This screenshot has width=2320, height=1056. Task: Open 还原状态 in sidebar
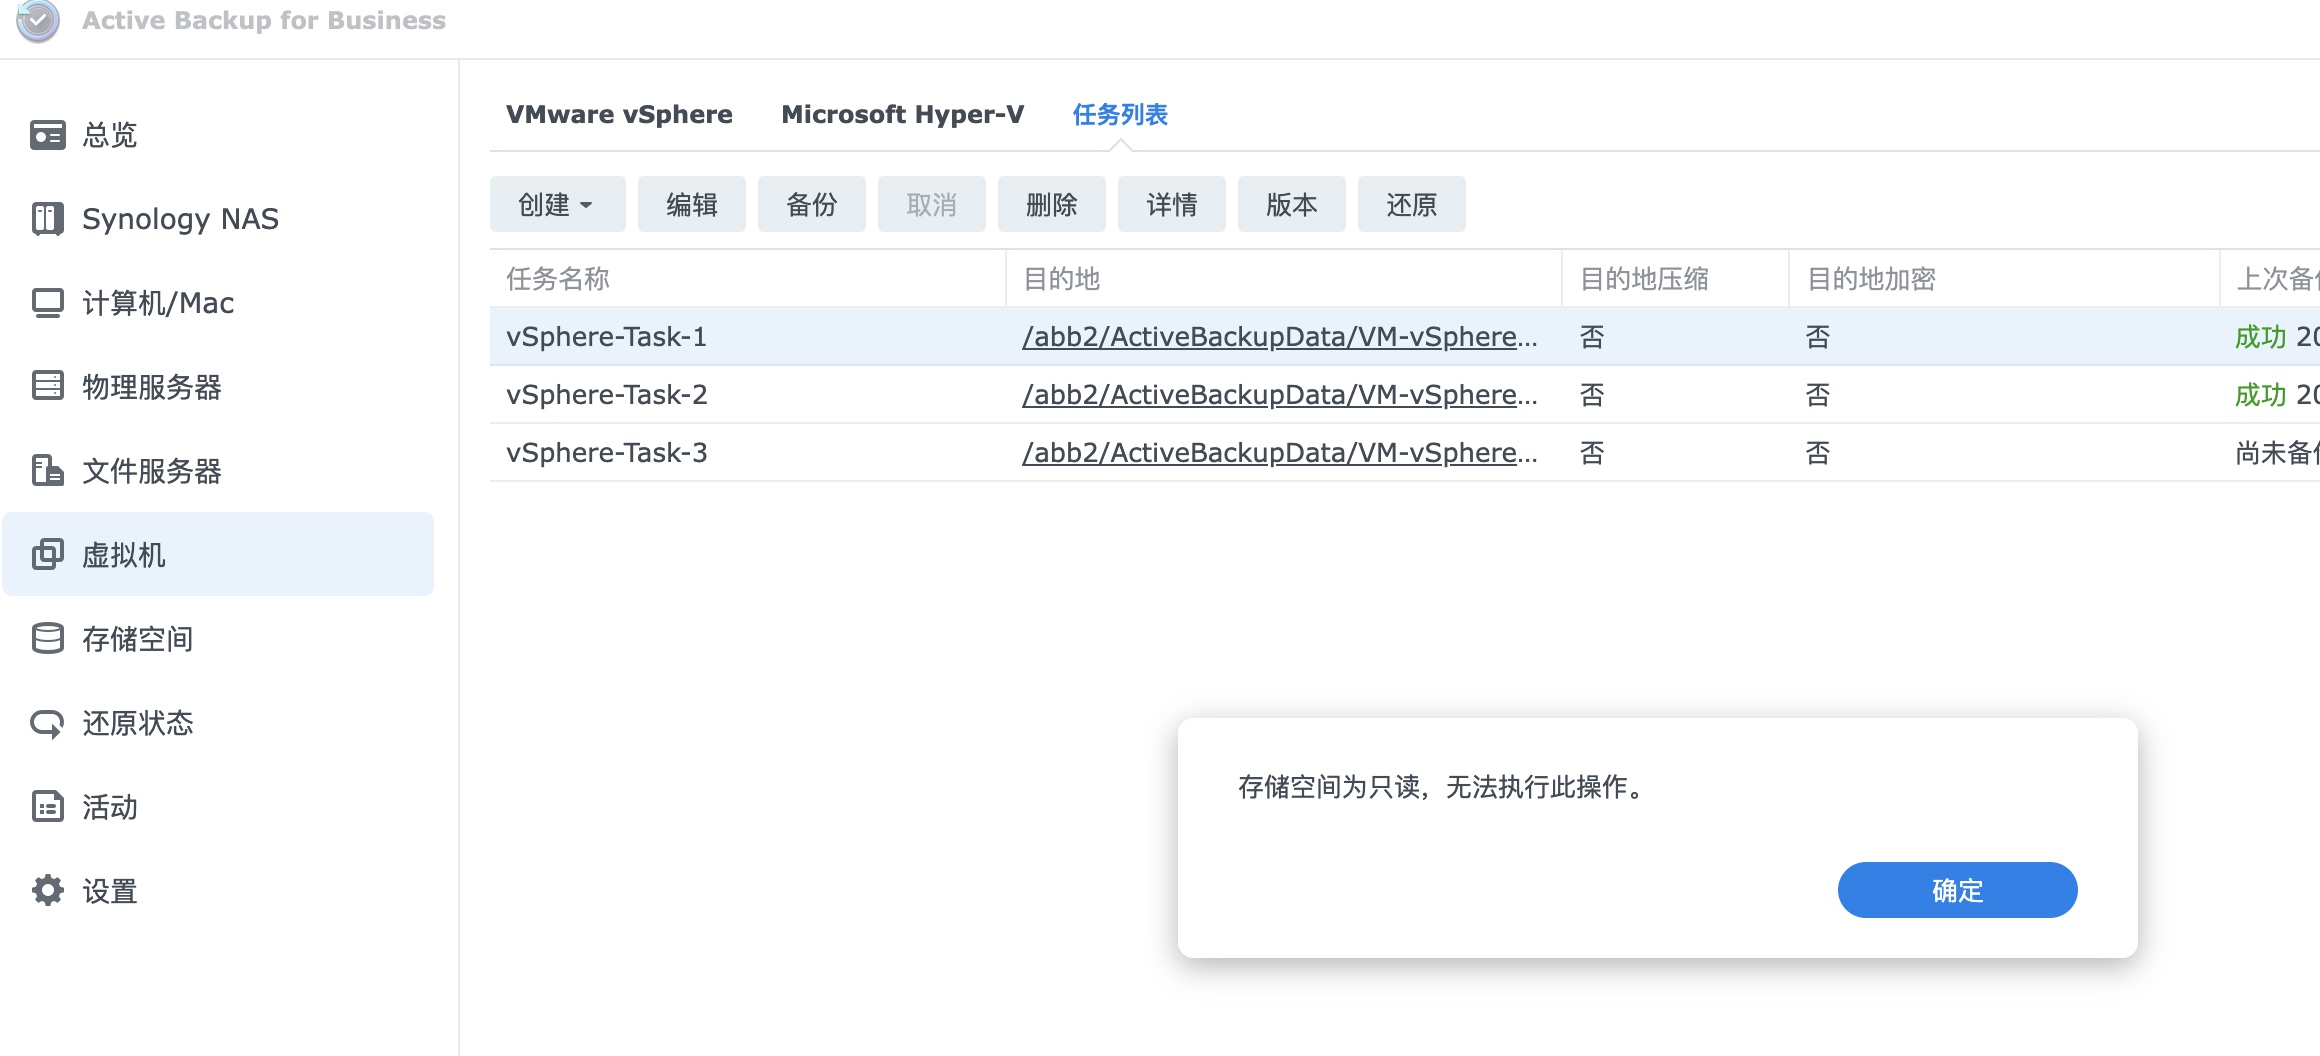[218, 723]
